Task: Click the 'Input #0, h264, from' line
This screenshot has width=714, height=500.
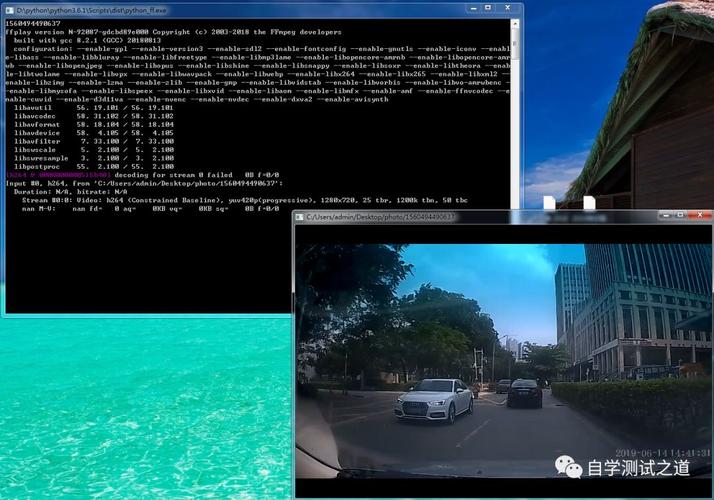Action: [x=144, y=183]
